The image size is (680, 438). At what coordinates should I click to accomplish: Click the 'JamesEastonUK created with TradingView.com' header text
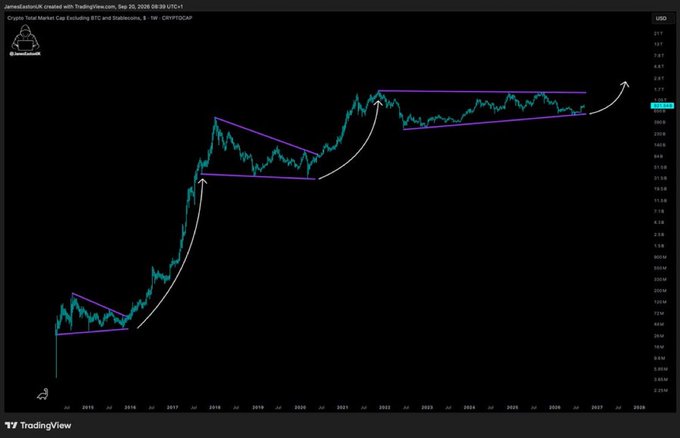coord(60,7)
